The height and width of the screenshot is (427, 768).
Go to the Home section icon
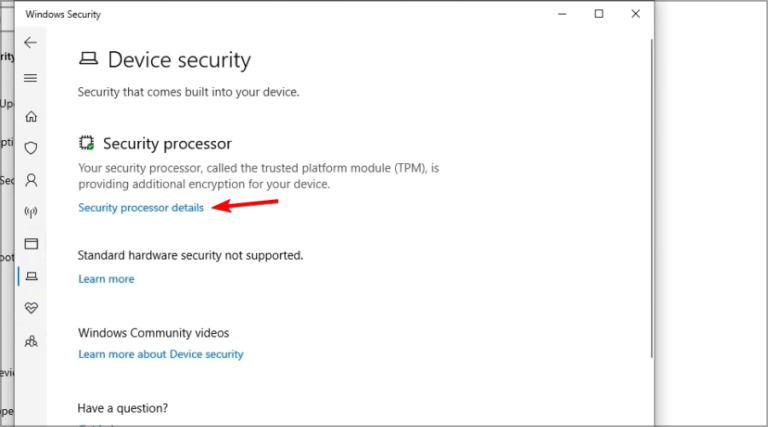[31, 116]
